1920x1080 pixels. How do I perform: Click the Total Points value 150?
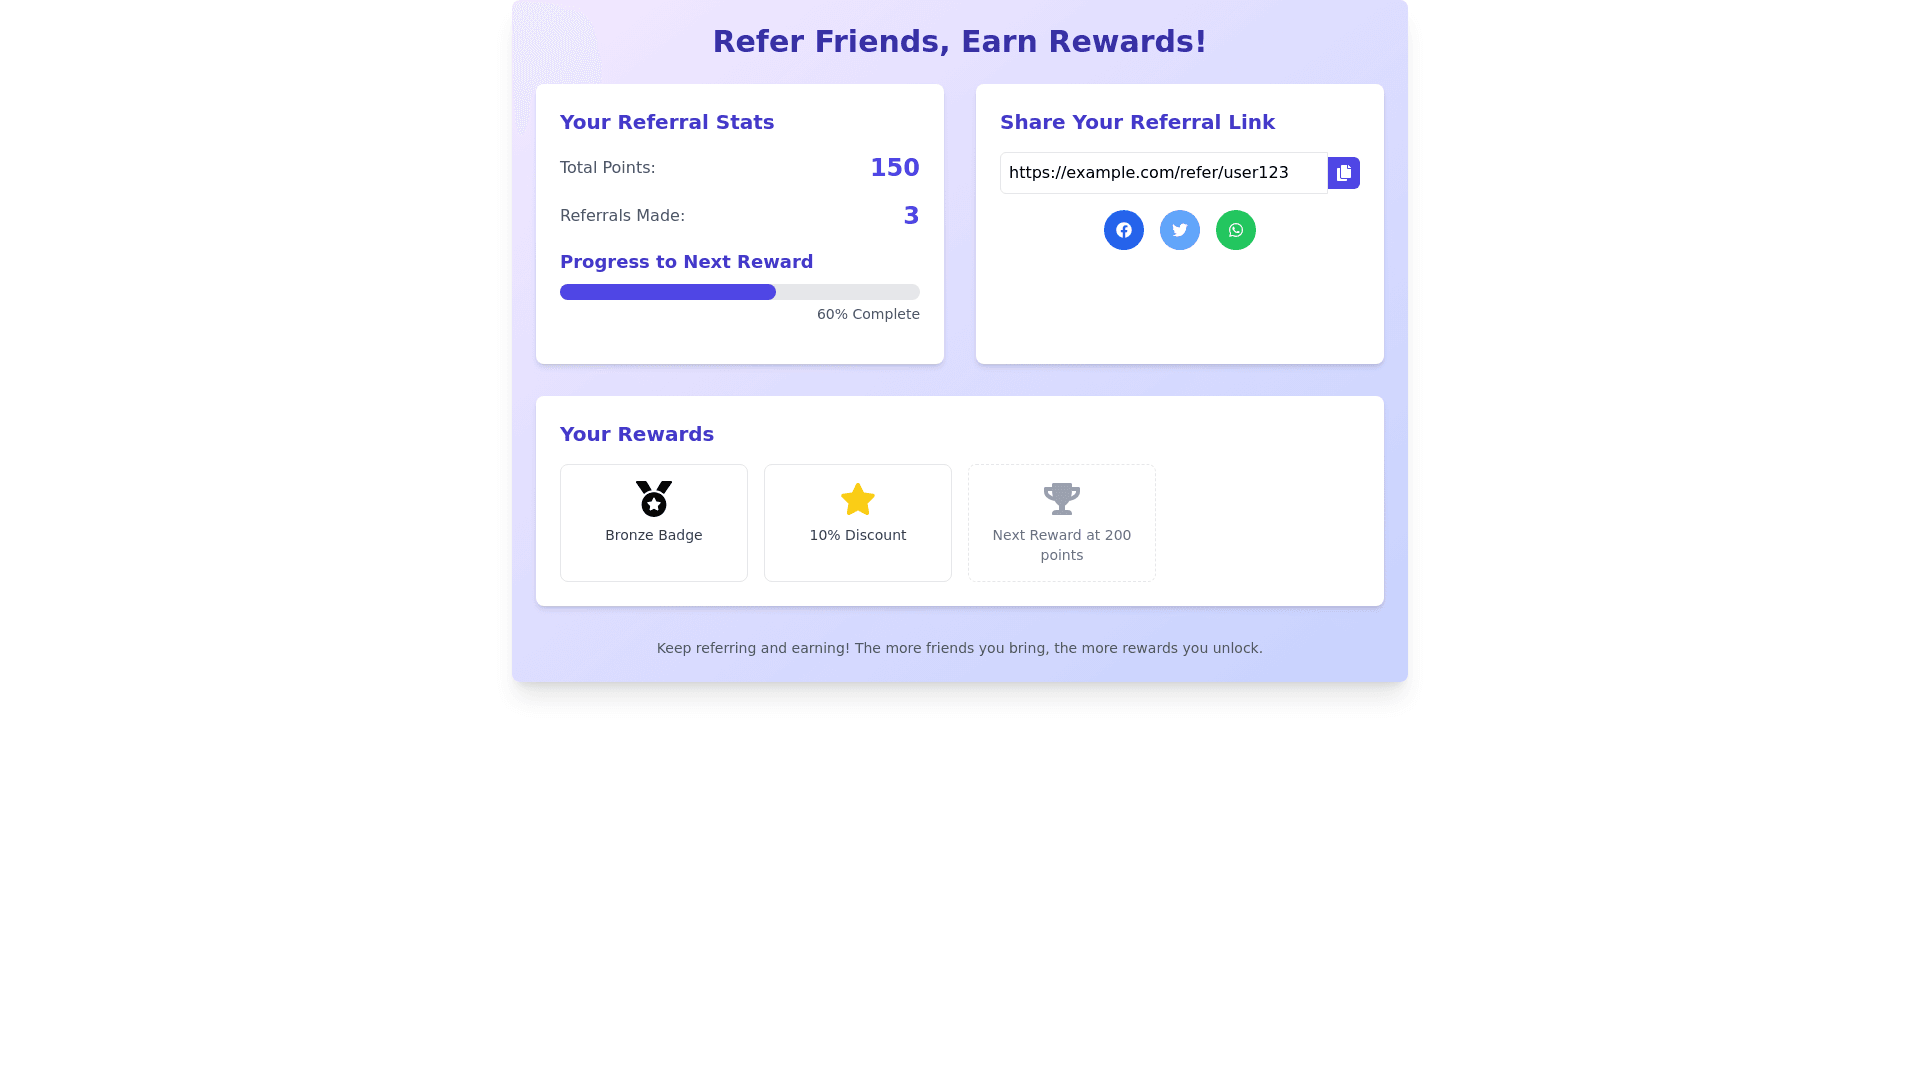[894, 167]
